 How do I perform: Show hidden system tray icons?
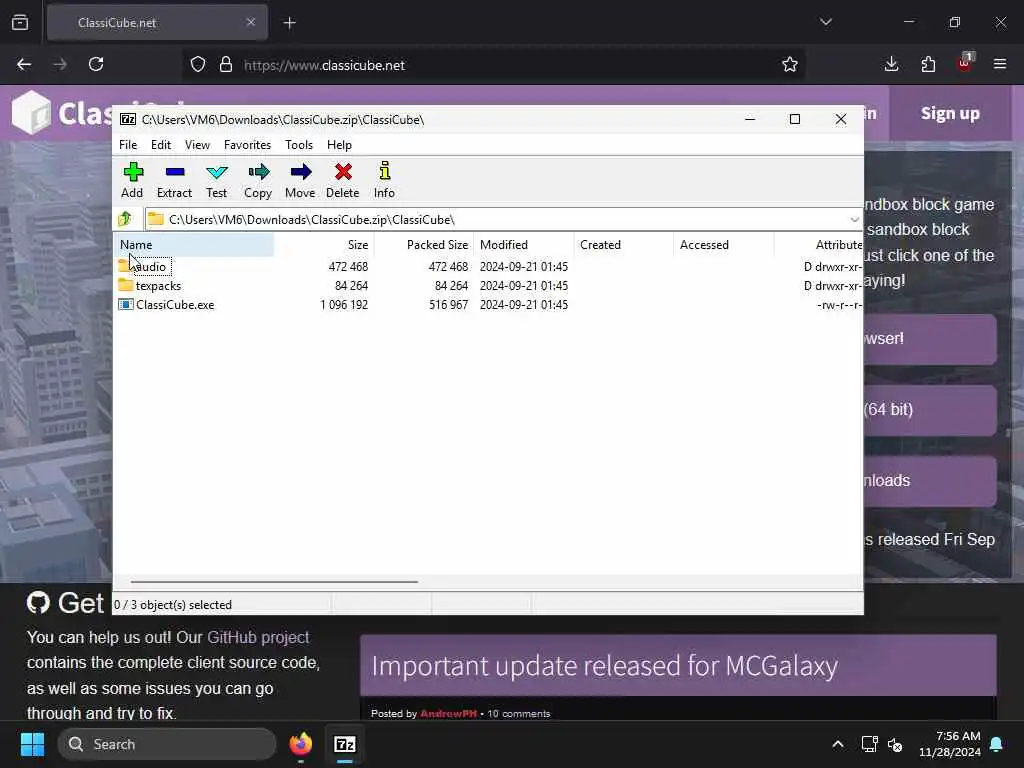click(x=838, y=744)
